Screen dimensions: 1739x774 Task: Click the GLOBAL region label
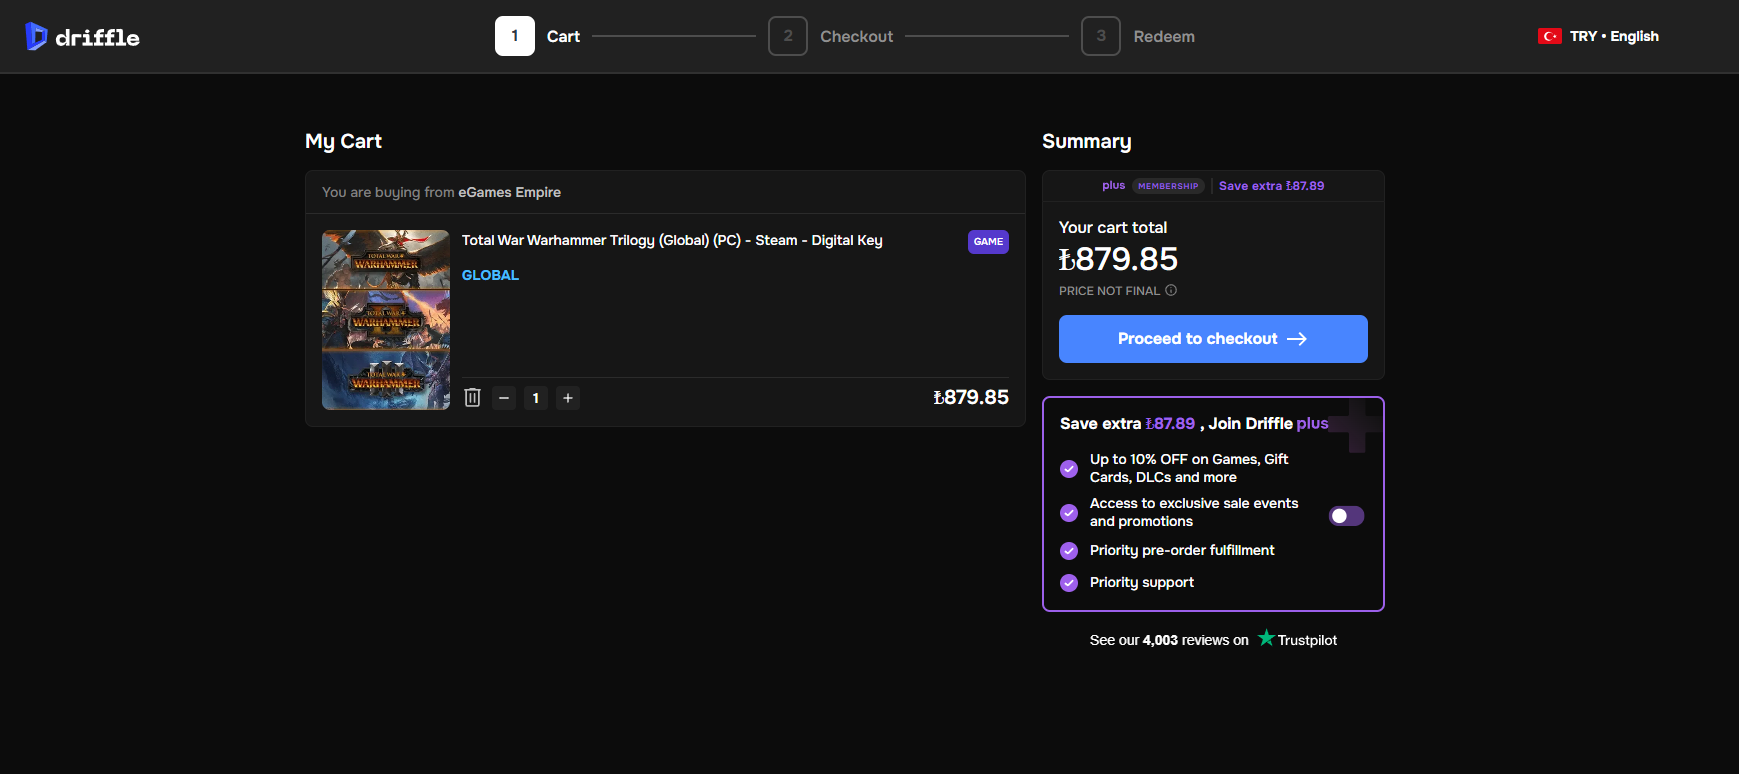click(x=490, y=275)
